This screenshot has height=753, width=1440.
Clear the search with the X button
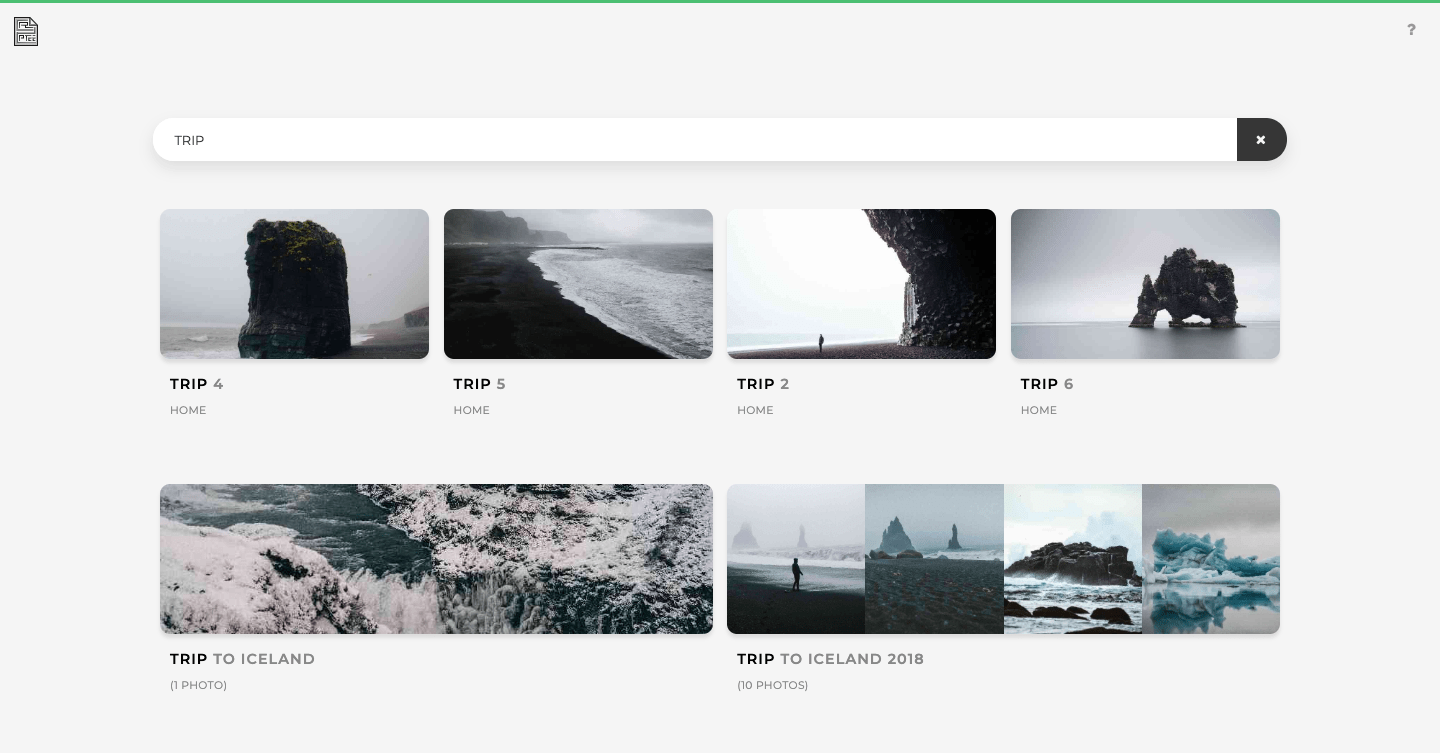click(x=1261, y=140)
